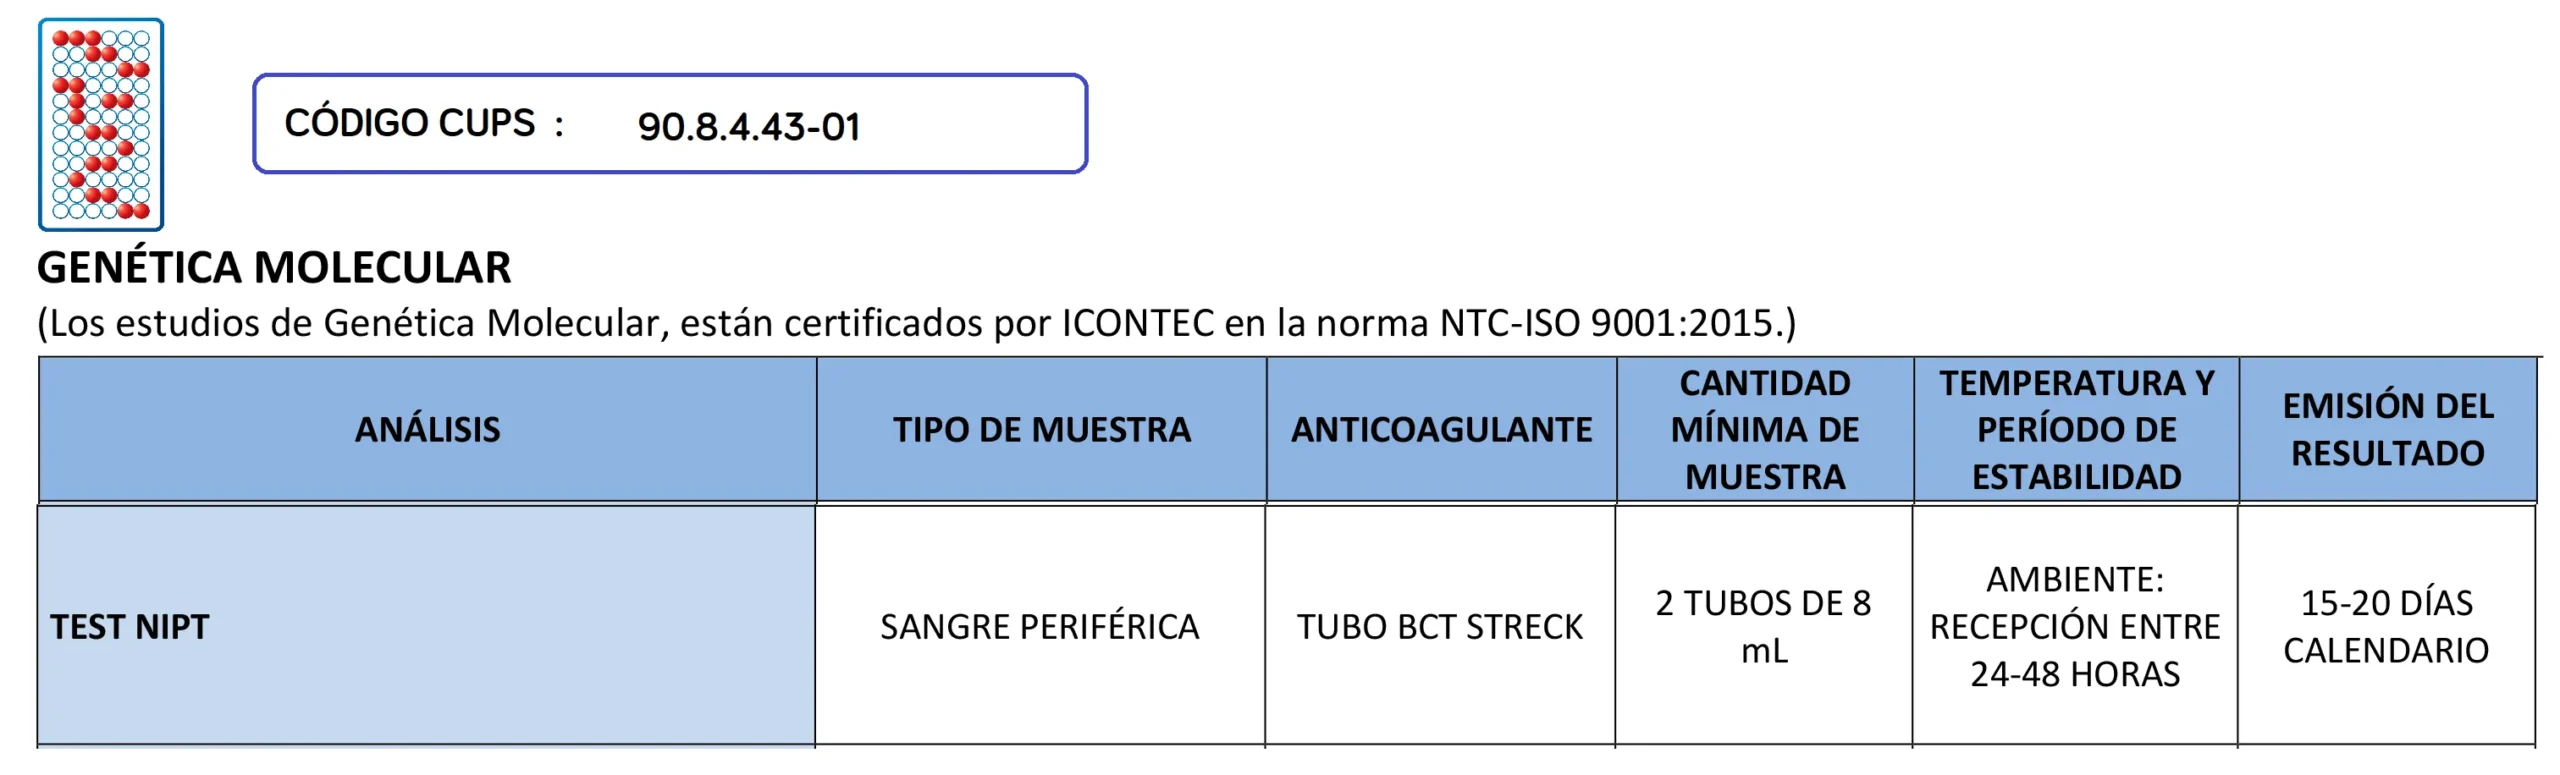Select the EMISIÓN DEL RESULTADO column header

(x=2387, y=429)
